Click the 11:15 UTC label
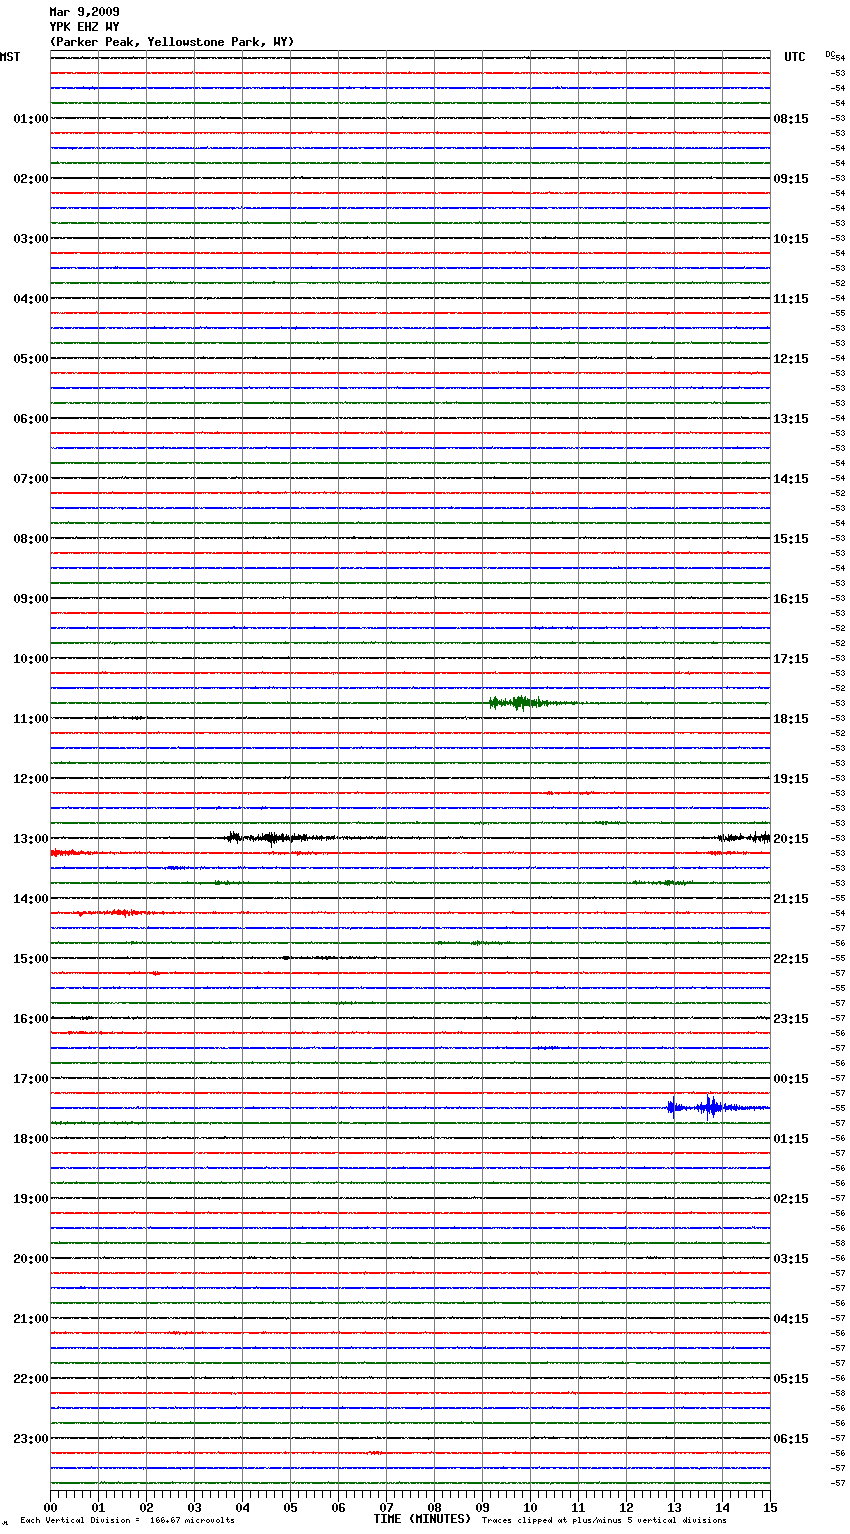The width and height of the screenshot is (850, 1534). pos(791,299)
